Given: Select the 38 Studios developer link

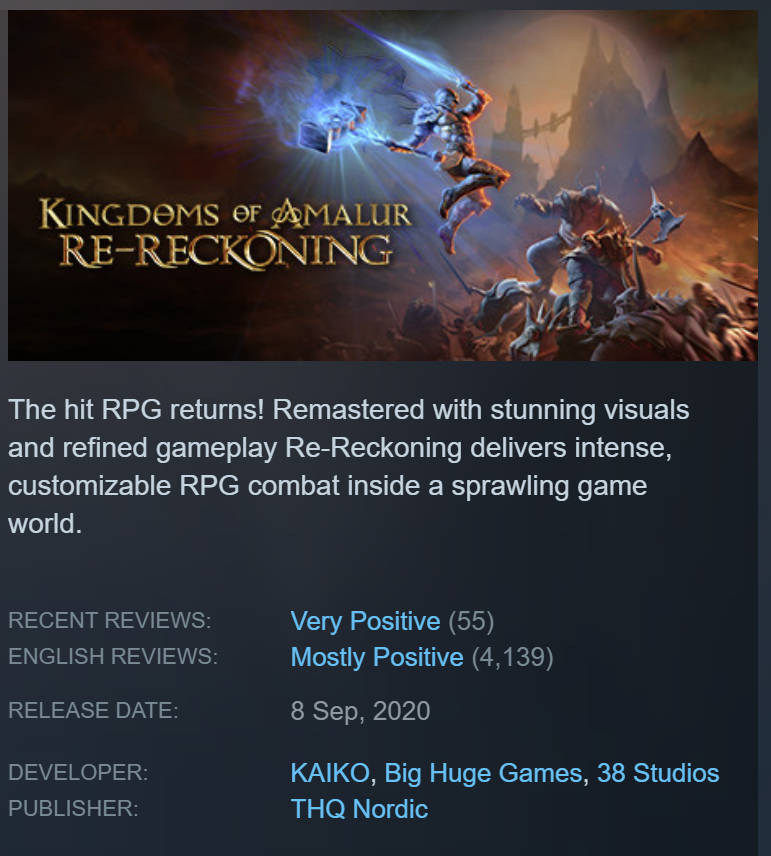Looking at the screenshot, I should pyautogui.click(x=658, y=773).
